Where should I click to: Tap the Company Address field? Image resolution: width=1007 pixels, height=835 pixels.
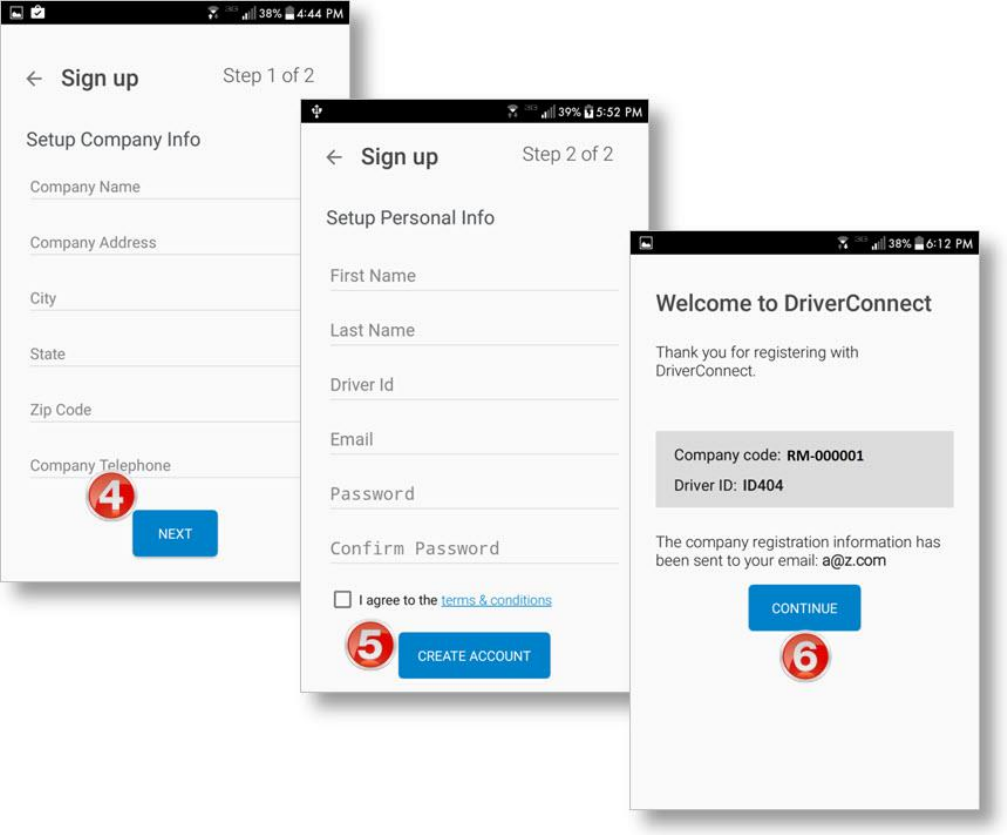[x=164, y=243]
